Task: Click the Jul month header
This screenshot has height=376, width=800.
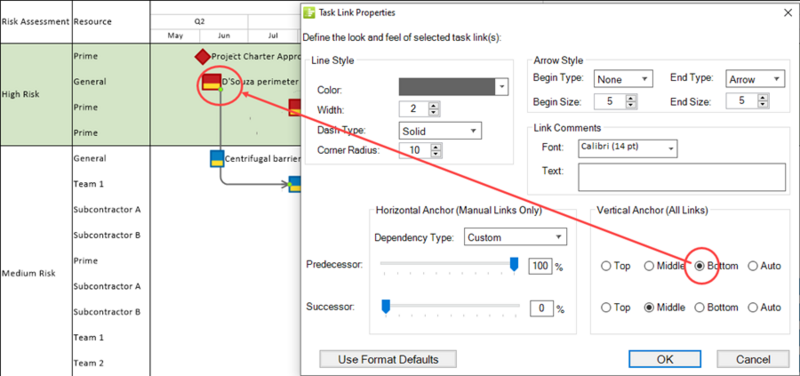Action: 273,36
